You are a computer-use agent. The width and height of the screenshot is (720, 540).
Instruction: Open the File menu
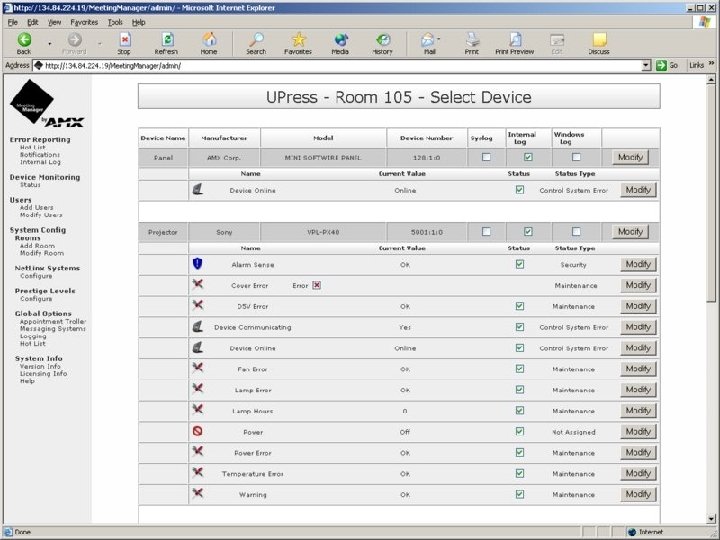pos(13,22)
